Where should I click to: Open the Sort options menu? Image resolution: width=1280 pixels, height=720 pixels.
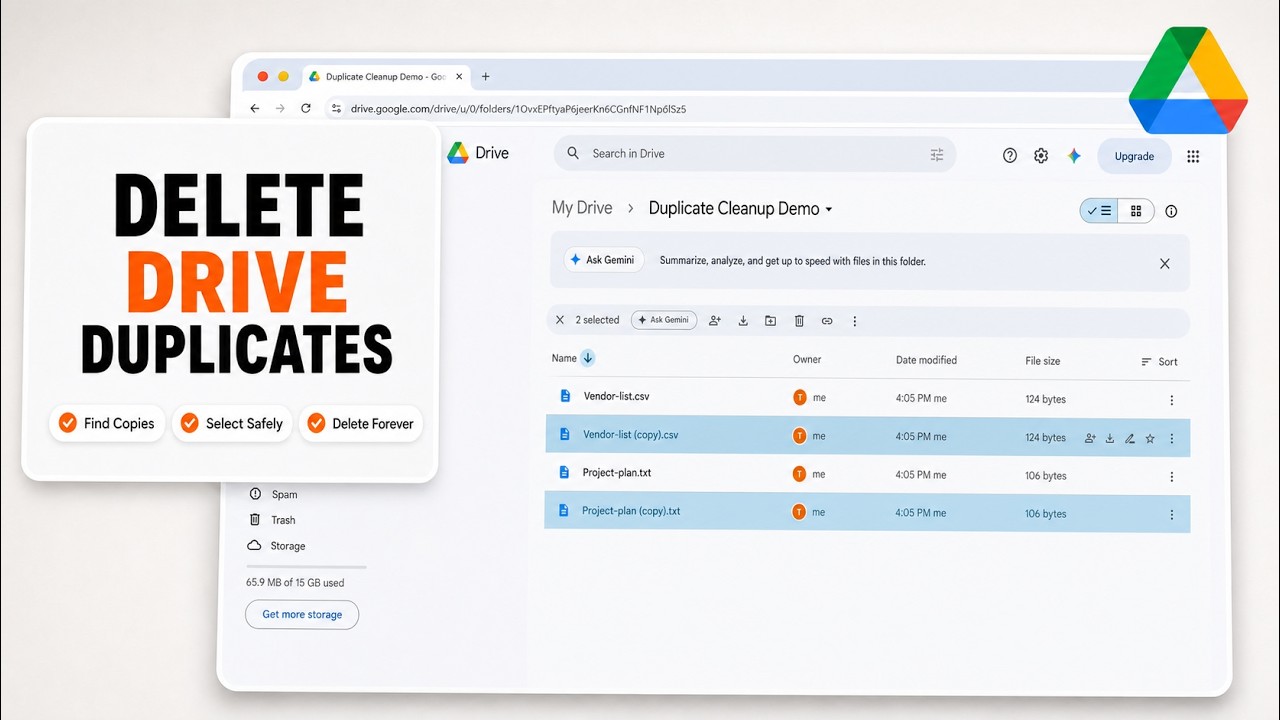1159,362
